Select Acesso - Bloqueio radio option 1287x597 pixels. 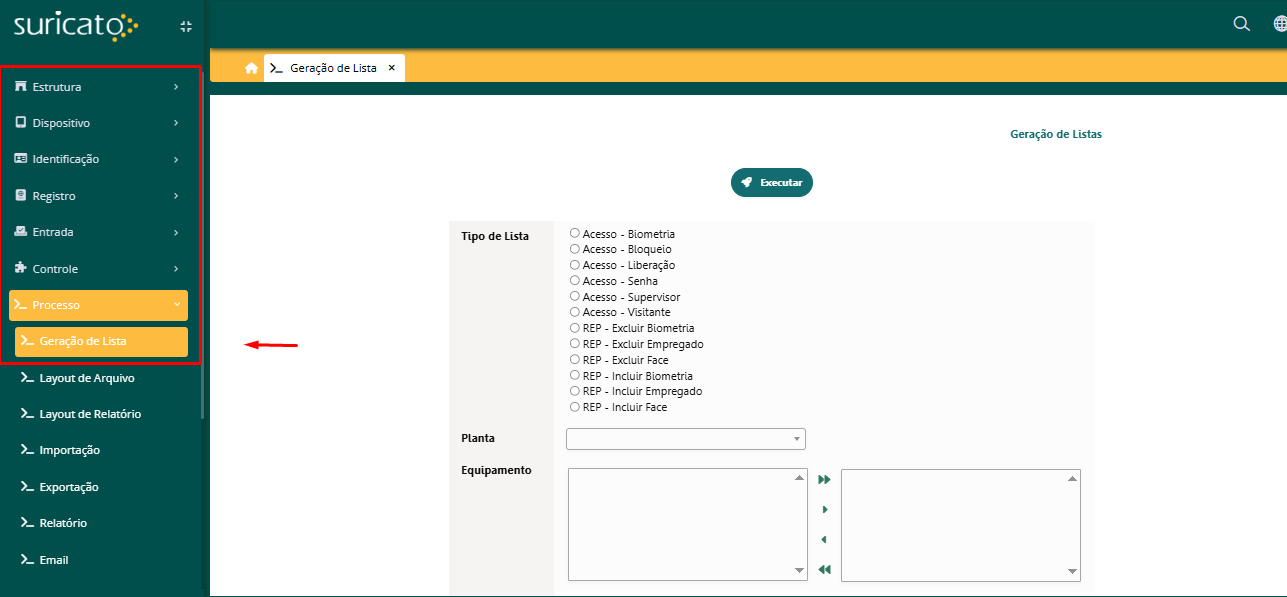[575, 249]
